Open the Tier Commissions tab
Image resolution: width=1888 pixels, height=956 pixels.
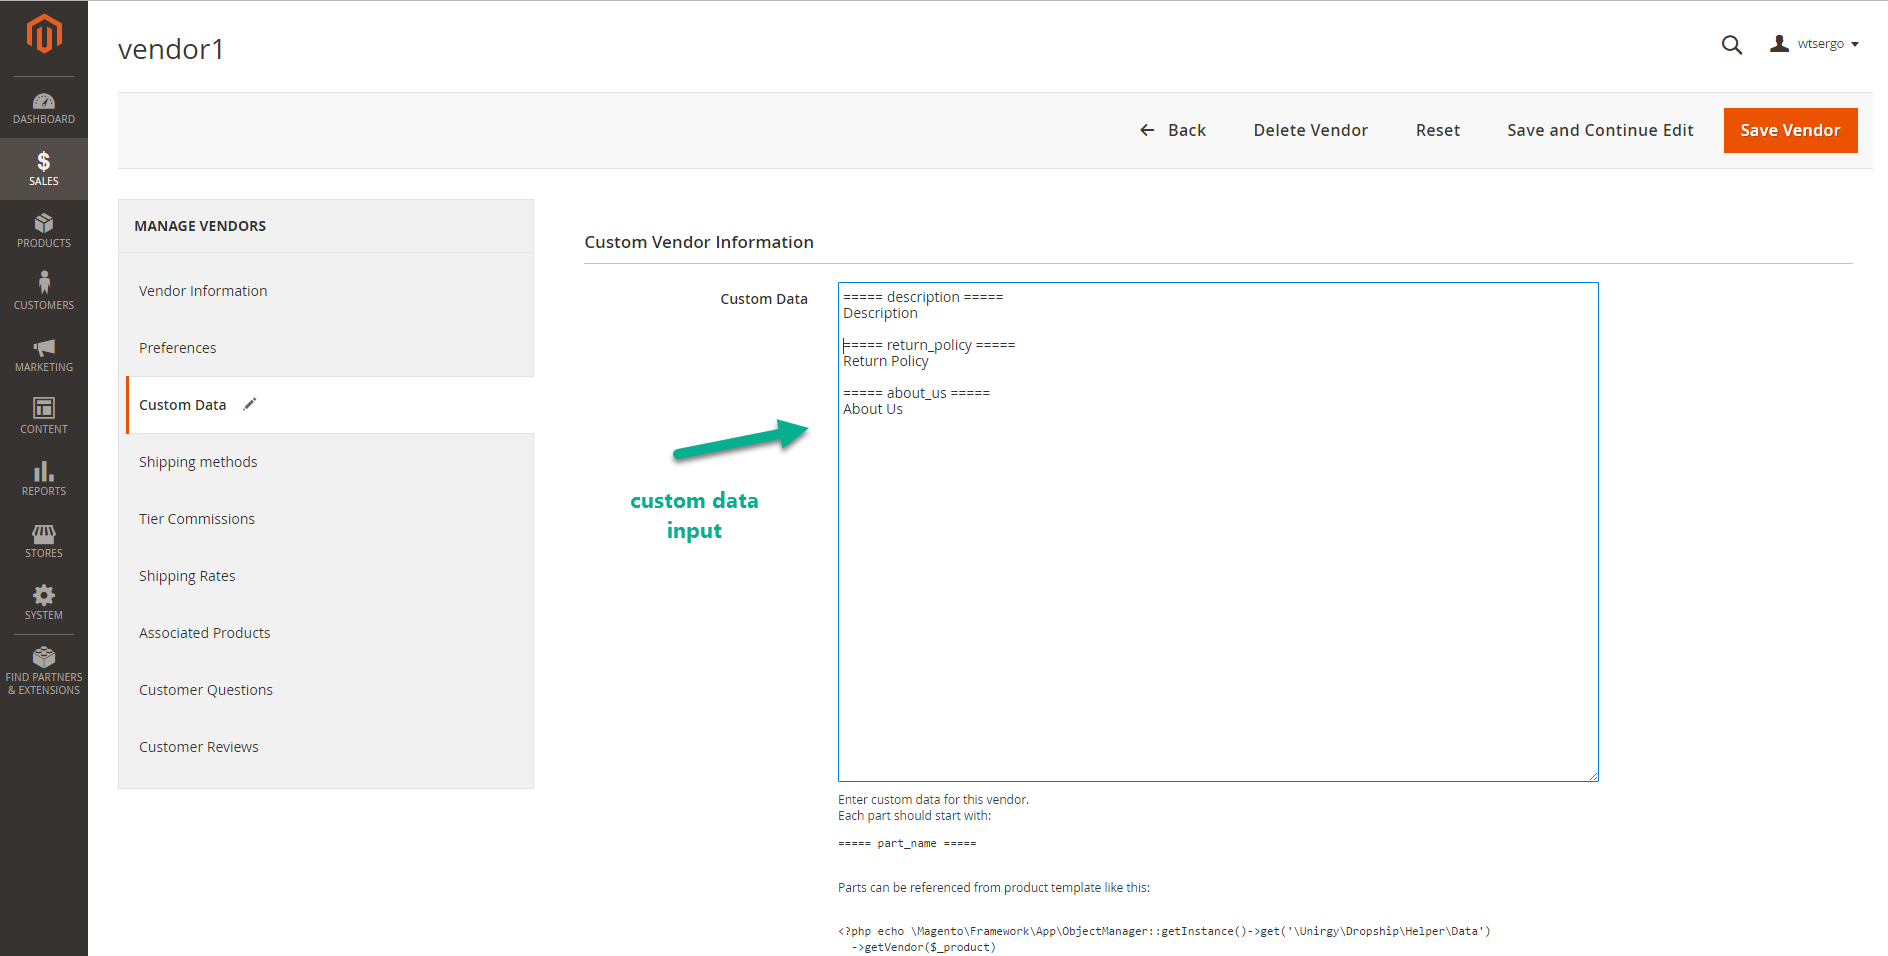[x=326, y=519]
